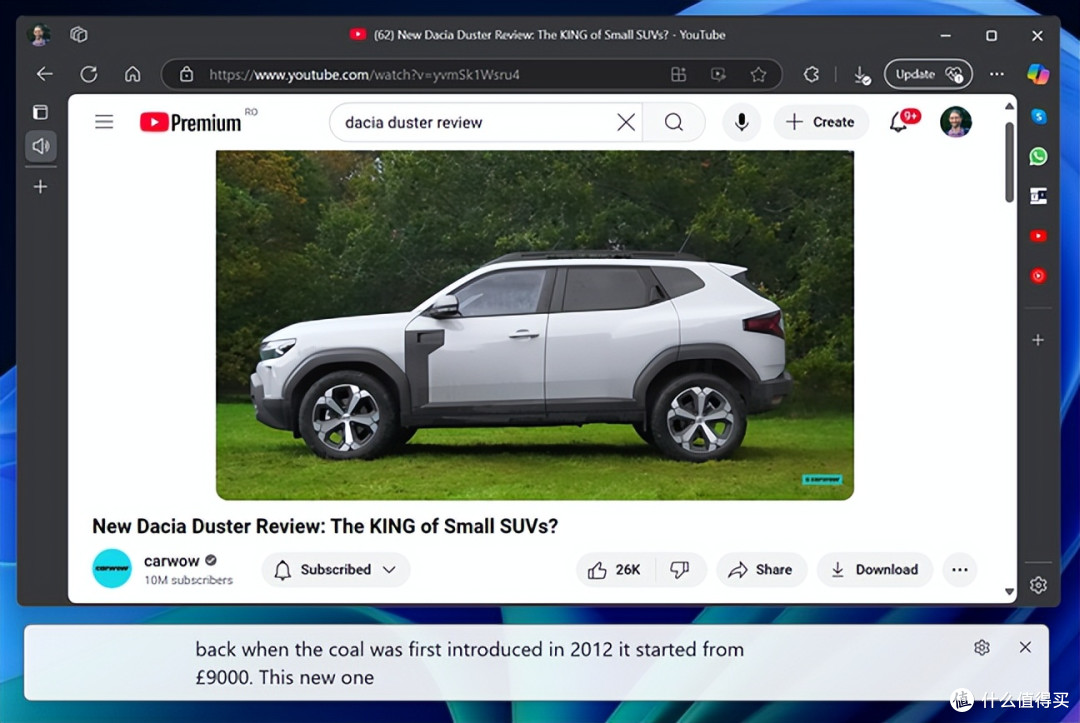This screenshot has height=723, width=1080.
Task: Select the tab playing audio in sidebar
Action: 41,146
